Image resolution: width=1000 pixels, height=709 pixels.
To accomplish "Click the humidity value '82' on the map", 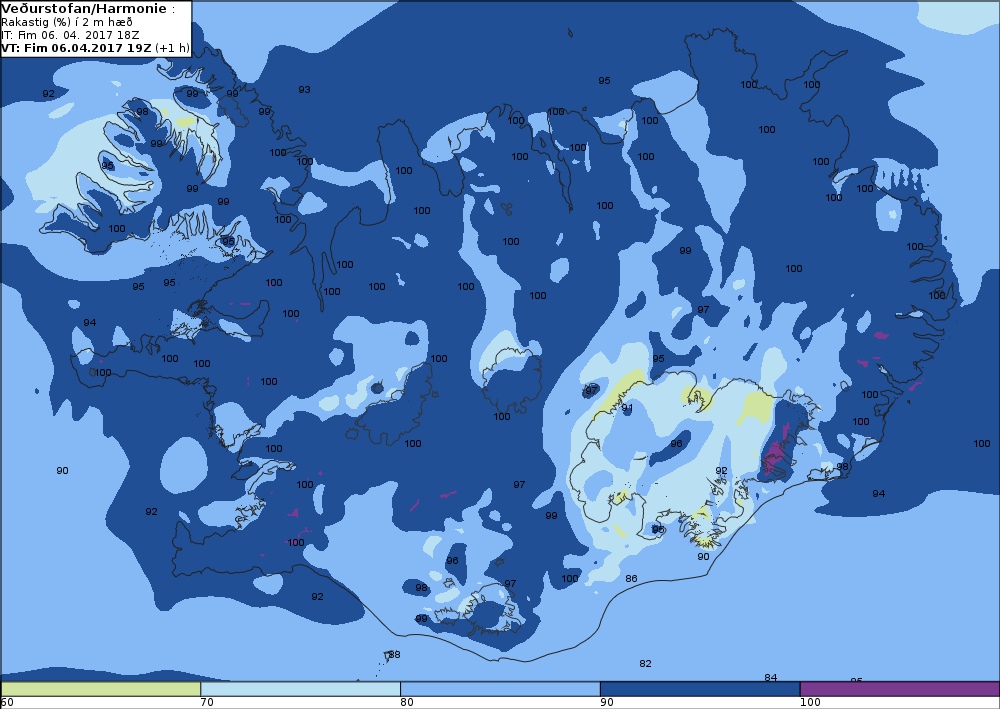I will click(x=645, y=664).
